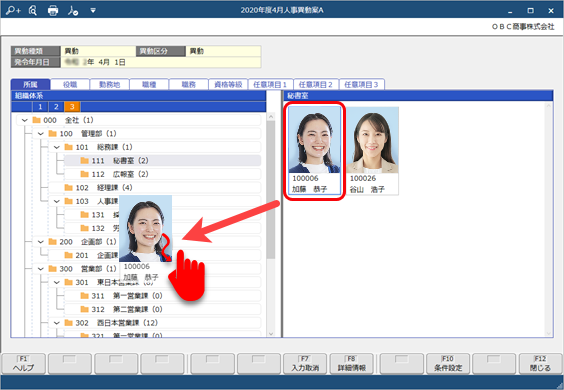Collapse the 000 全社 node
Viewport: 564px width, 390px height.
(x=24, y=120)
